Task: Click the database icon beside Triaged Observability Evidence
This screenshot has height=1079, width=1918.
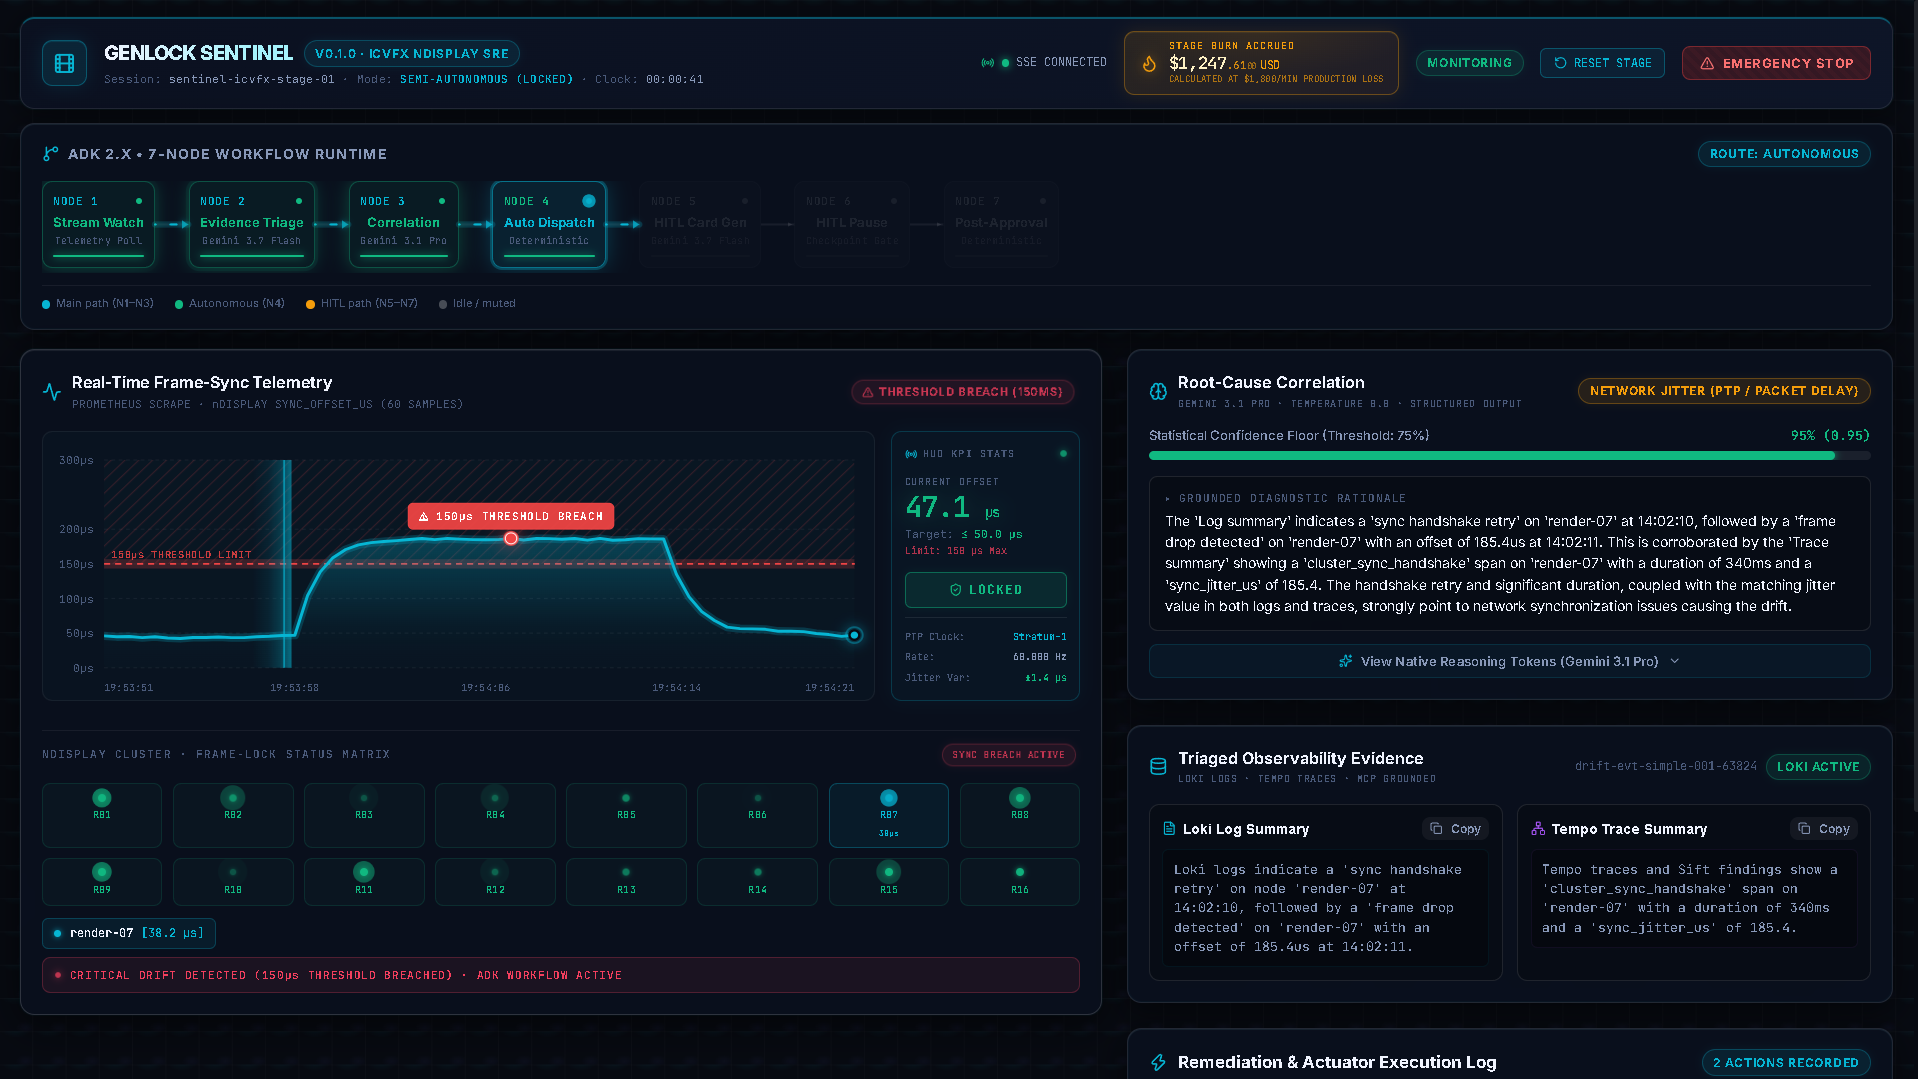Action: [x=1158, y=767]
